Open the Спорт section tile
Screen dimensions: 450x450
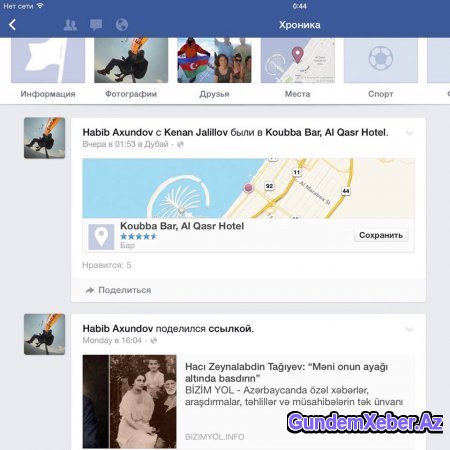coord(381,60)
